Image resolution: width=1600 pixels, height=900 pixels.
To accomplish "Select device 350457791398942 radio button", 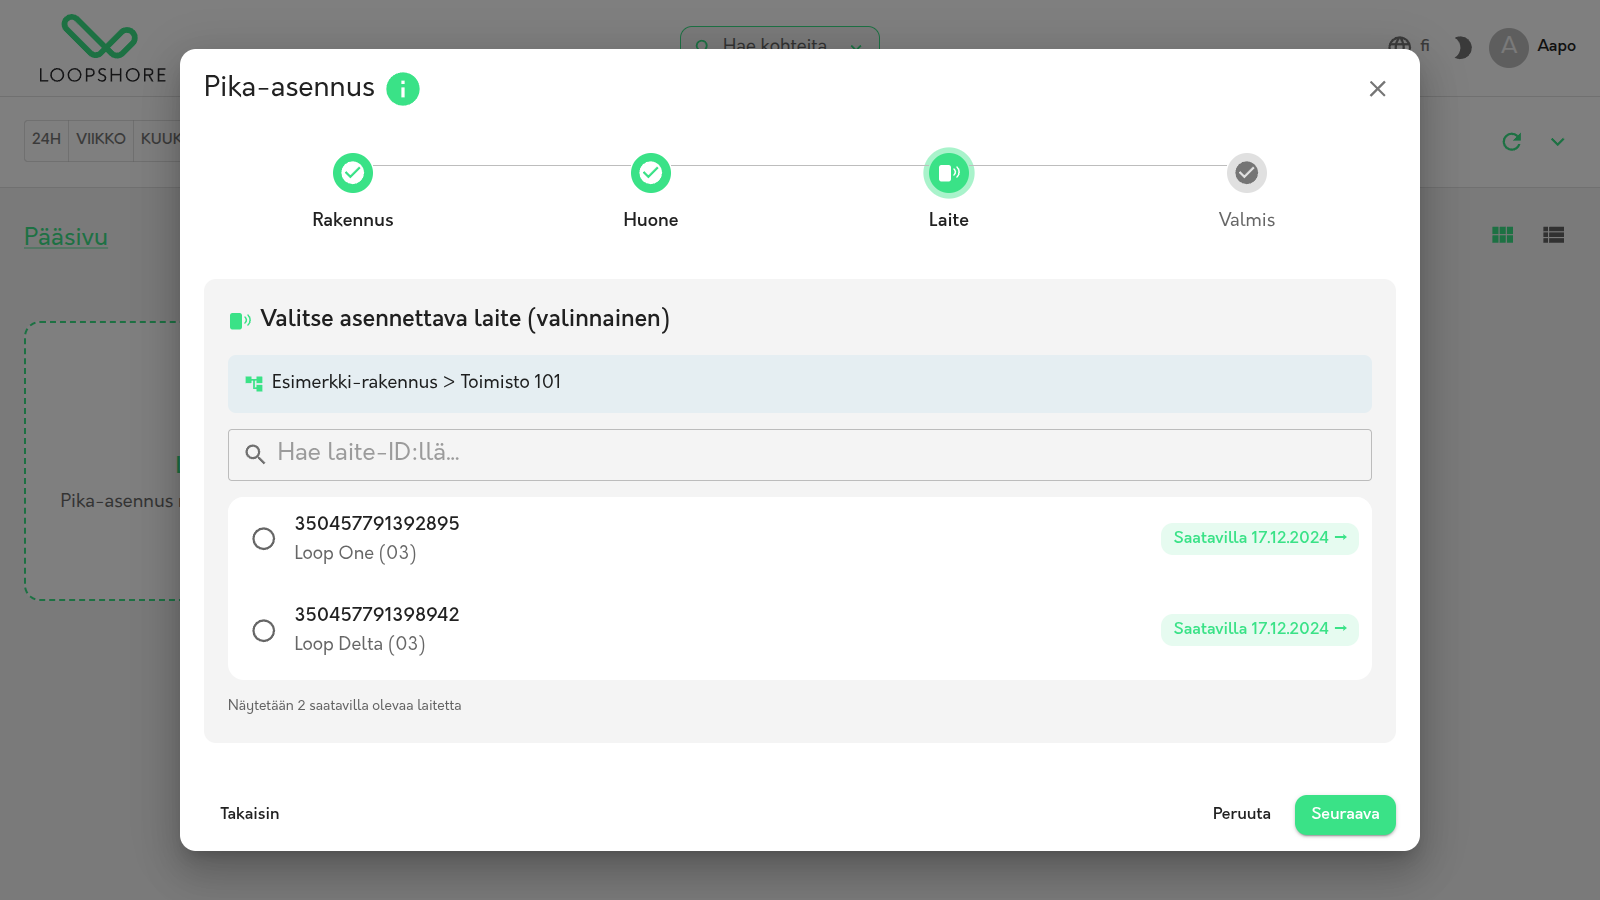I will 264,631.
